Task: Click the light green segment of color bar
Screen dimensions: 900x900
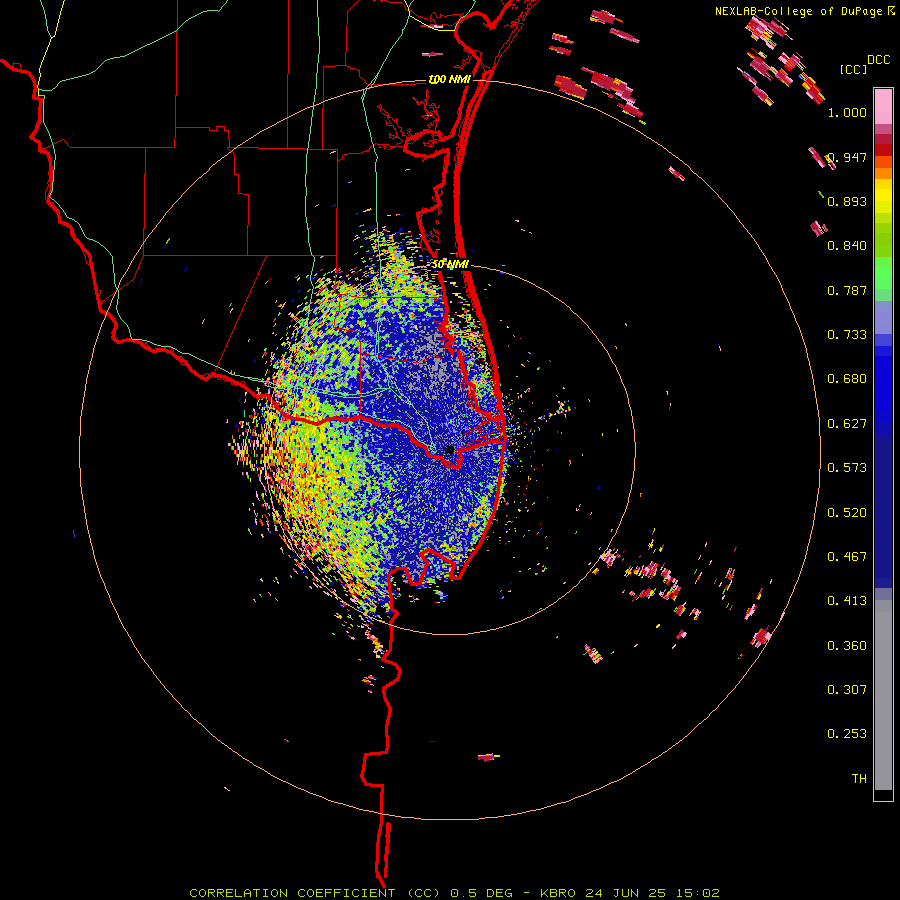Action: click(x=883, y=273)
